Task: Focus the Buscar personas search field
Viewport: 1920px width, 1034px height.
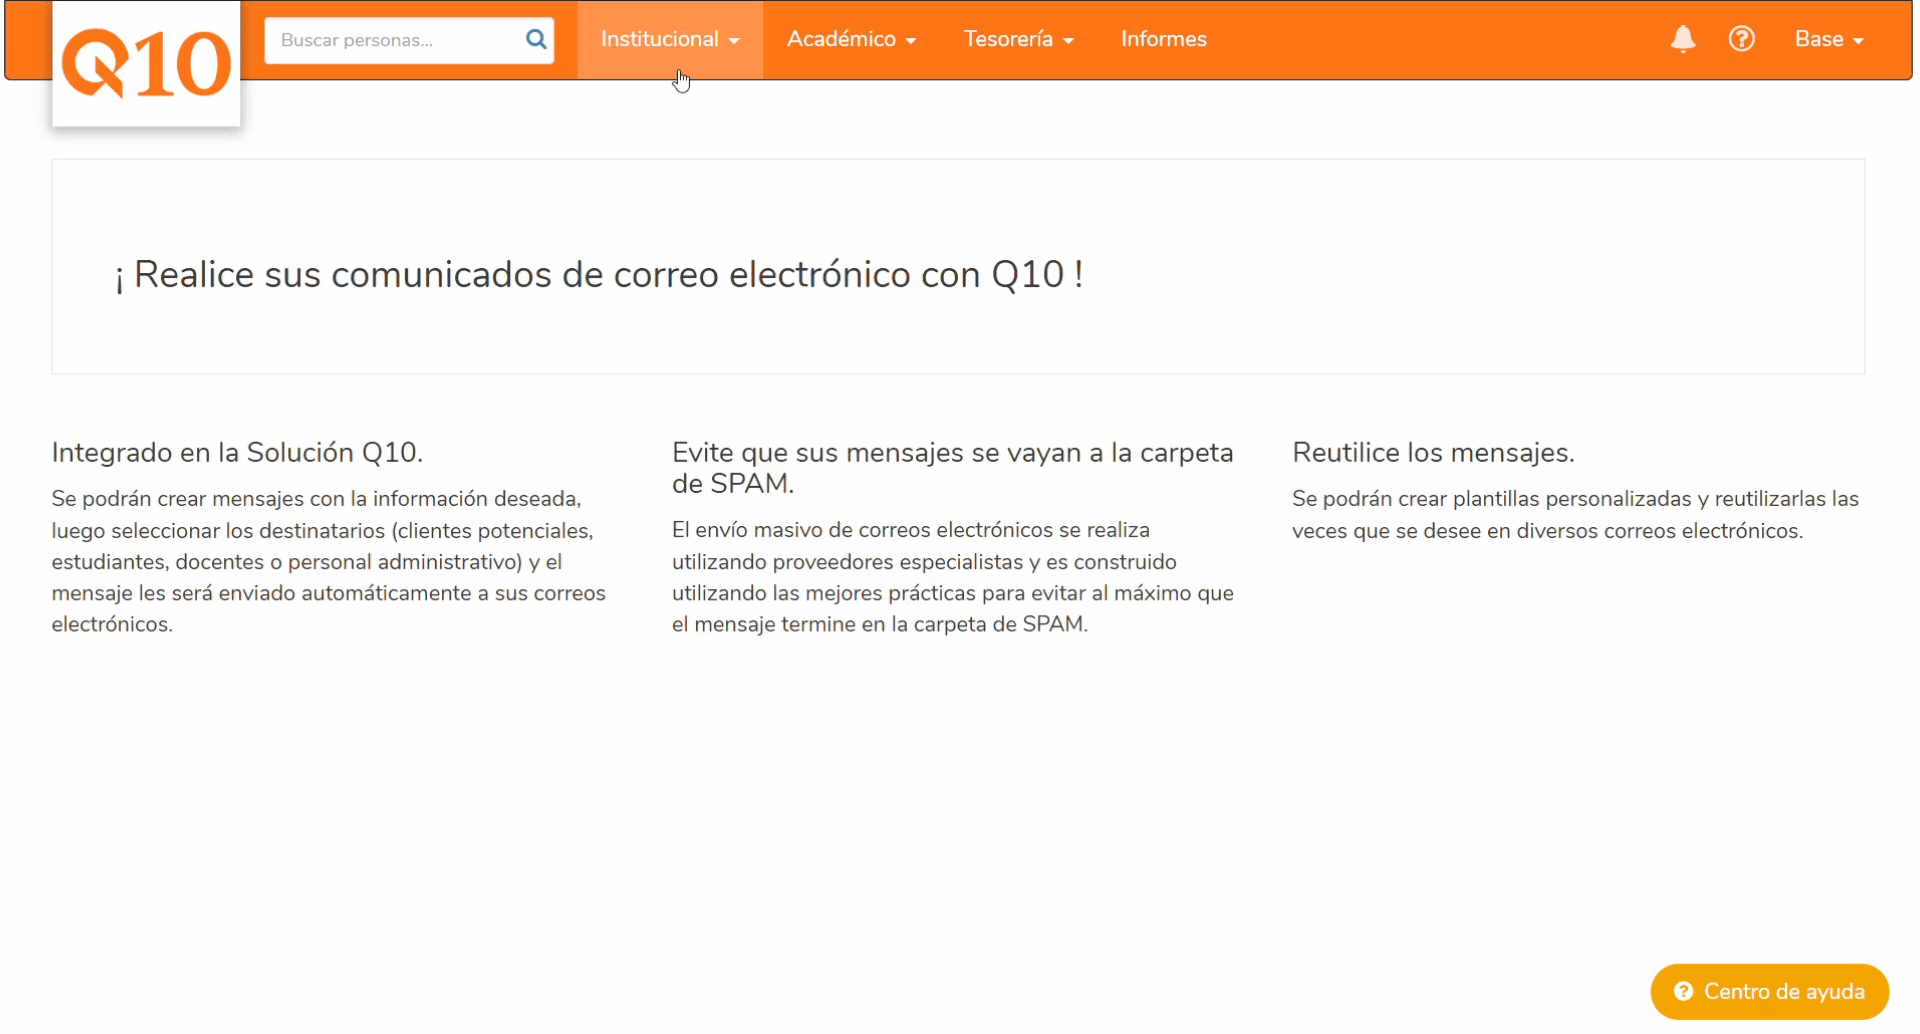Action: coord(408,40)
